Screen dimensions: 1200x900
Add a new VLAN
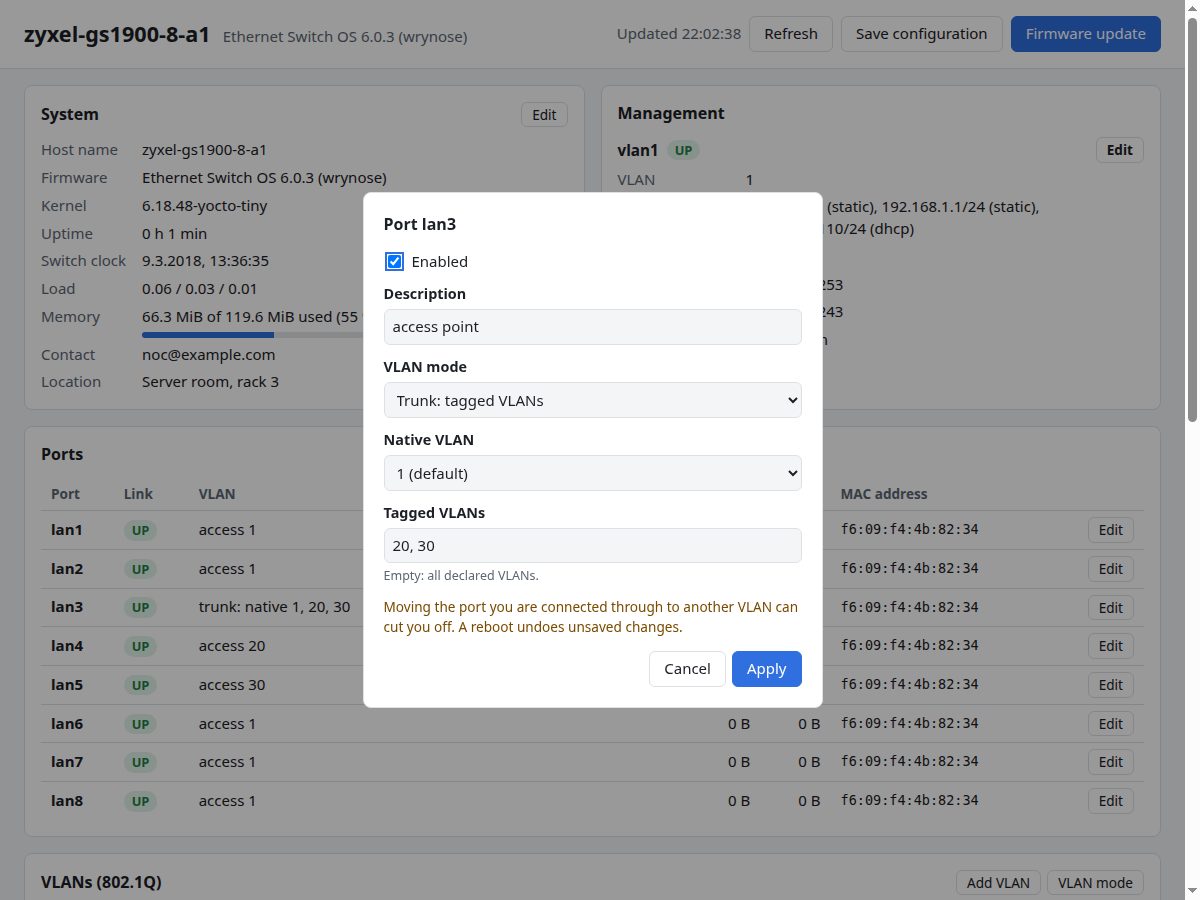[998, 883]
